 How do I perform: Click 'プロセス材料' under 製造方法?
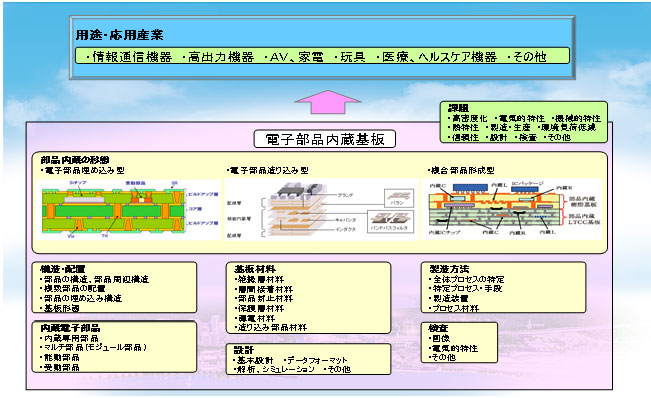(456, 308)
